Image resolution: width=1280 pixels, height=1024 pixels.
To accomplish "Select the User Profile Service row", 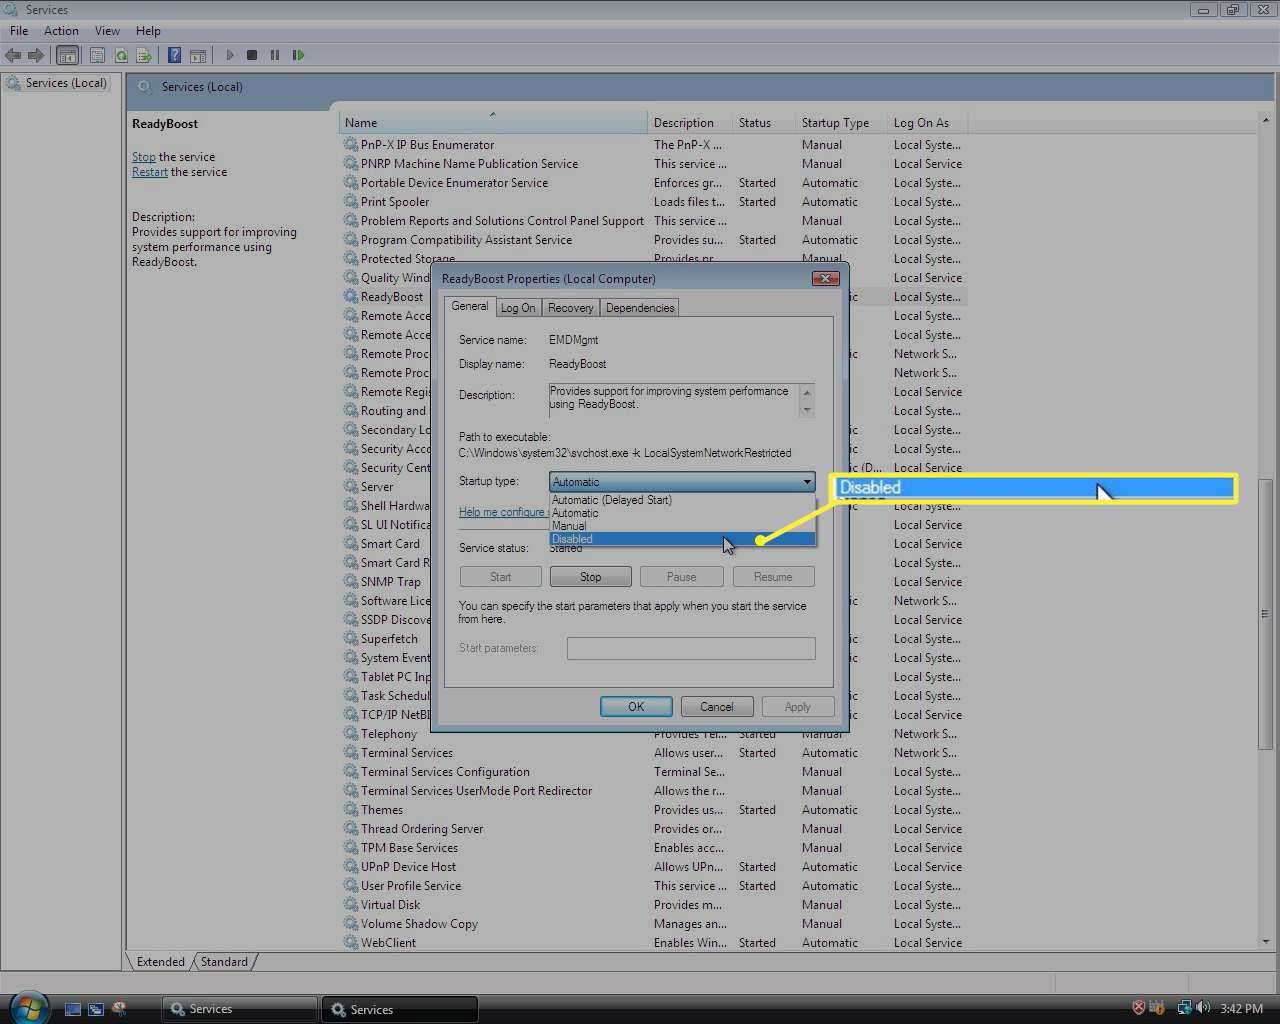I will point(652,886).
